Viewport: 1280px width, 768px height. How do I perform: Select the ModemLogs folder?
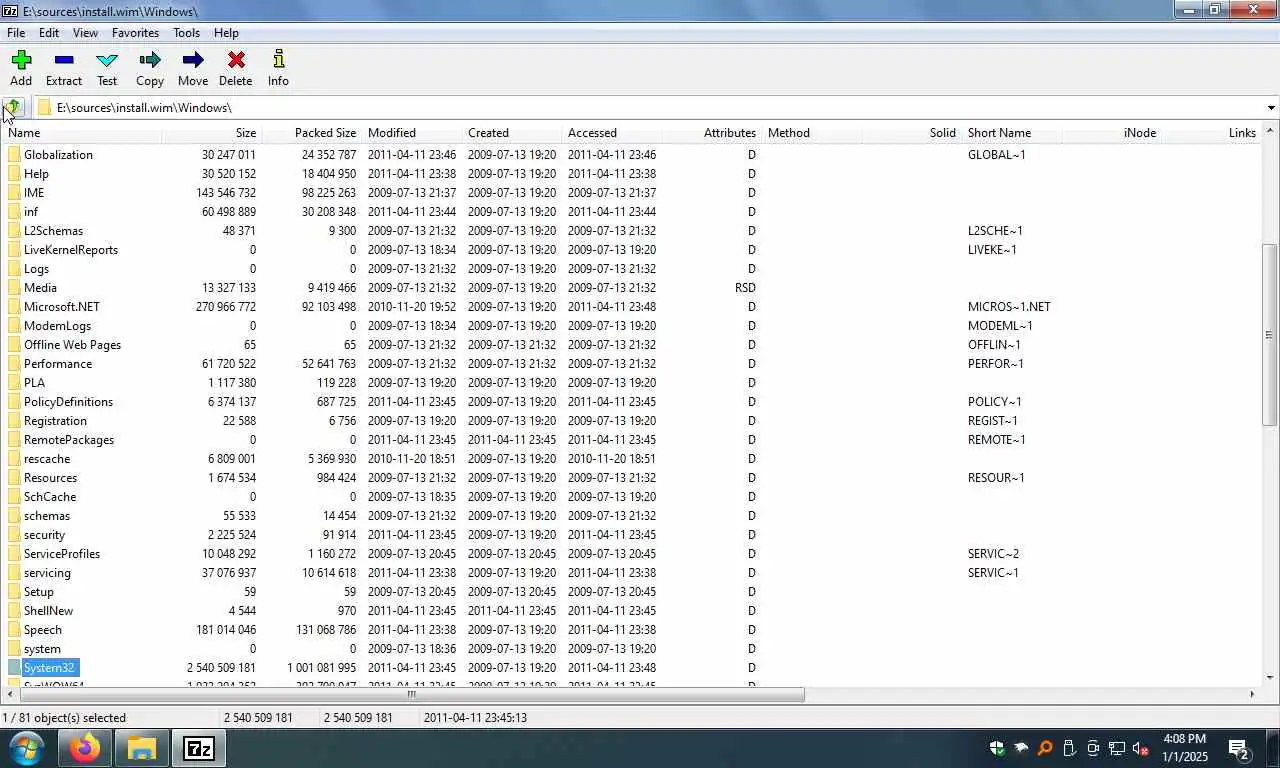coord(57,326)
